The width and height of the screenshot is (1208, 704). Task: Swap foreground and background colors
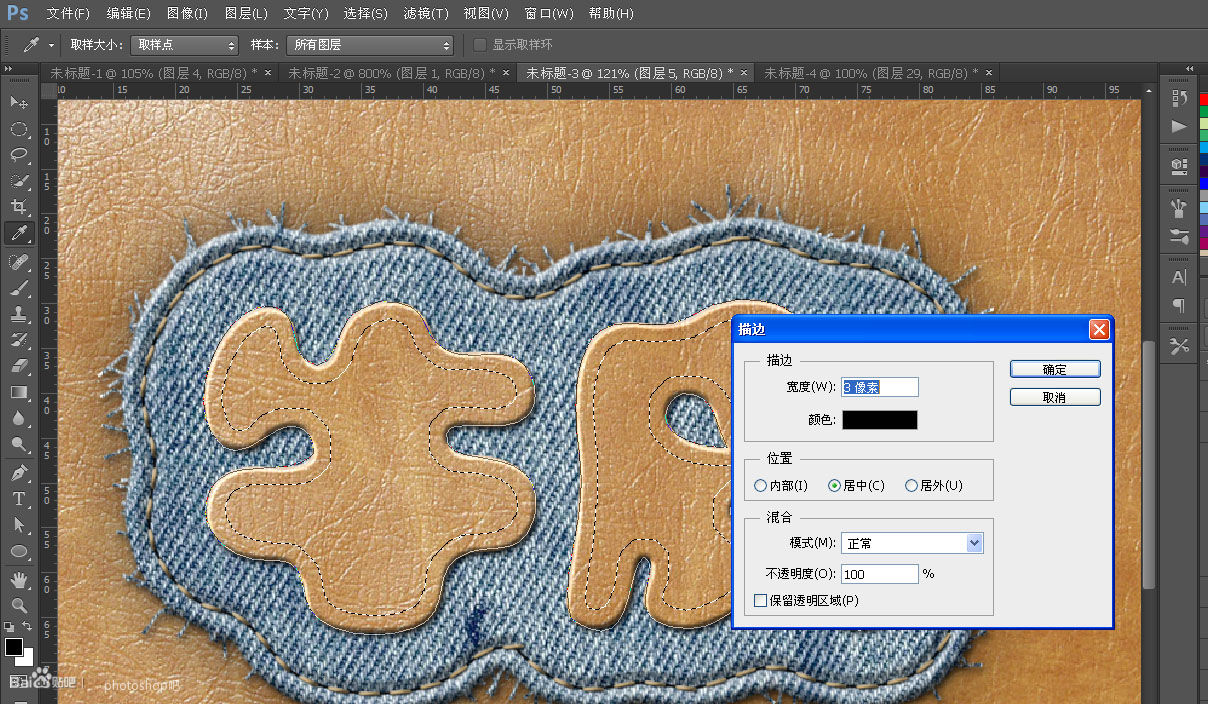point(28,627)
